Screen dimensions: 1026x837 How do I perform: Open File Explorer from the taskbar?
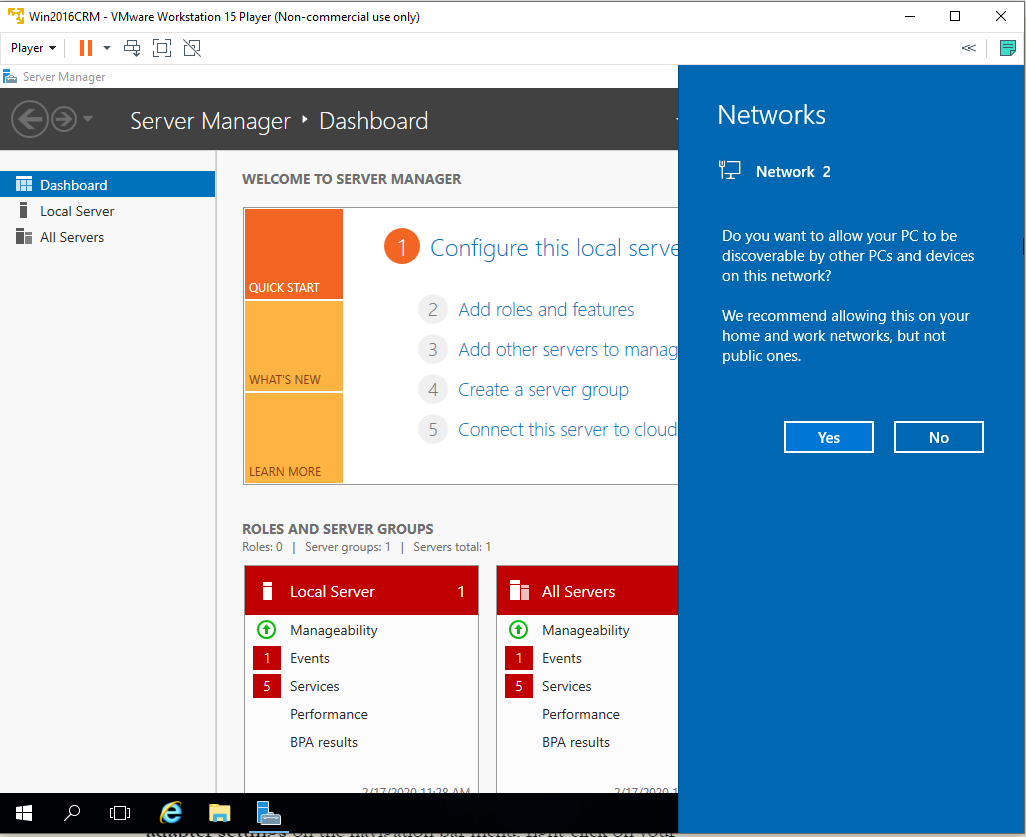[x=219, y=813]
